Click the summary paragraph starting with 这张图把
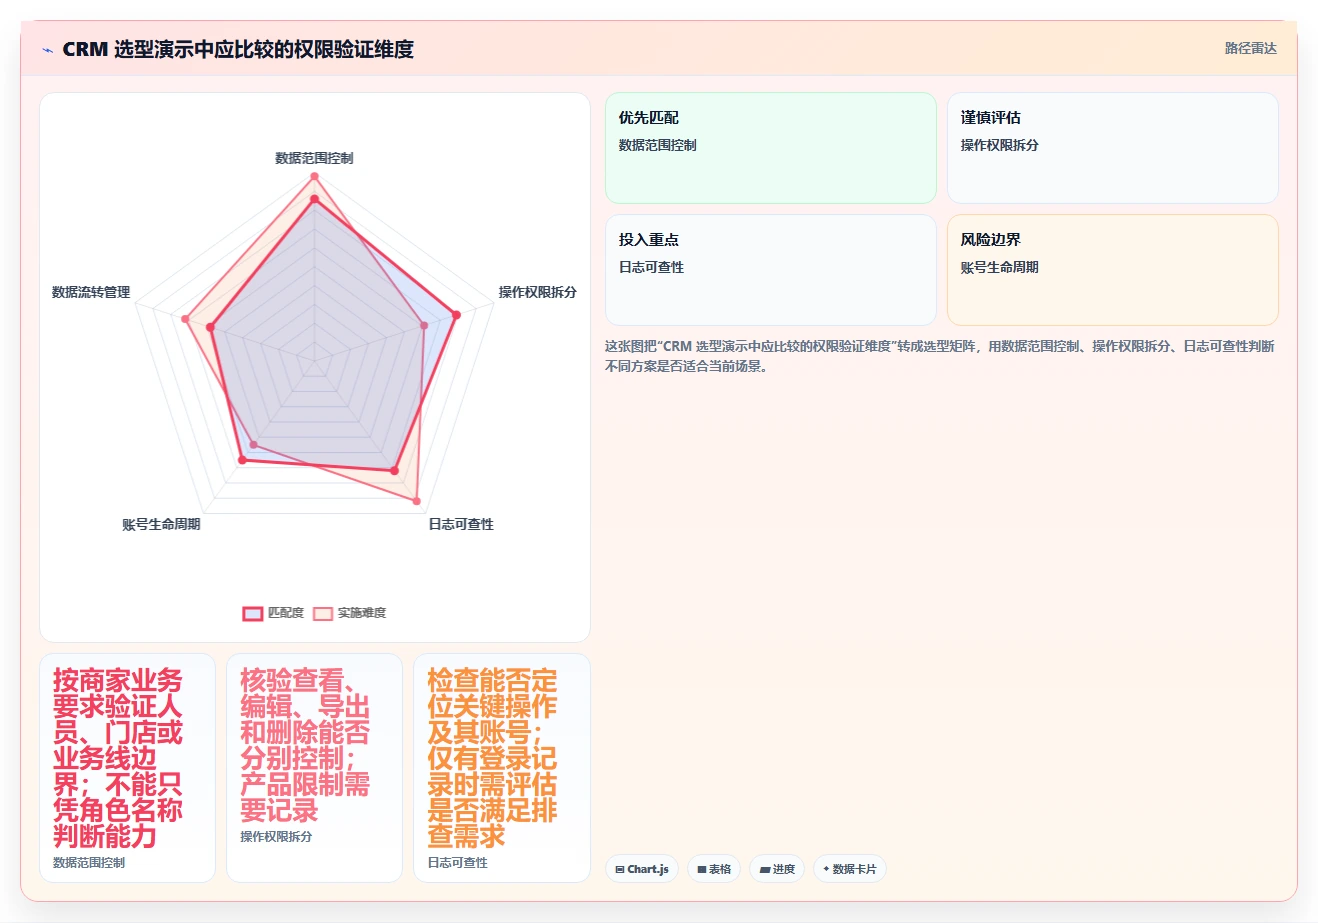The image size is (1318, 923). tap(940, 356)
